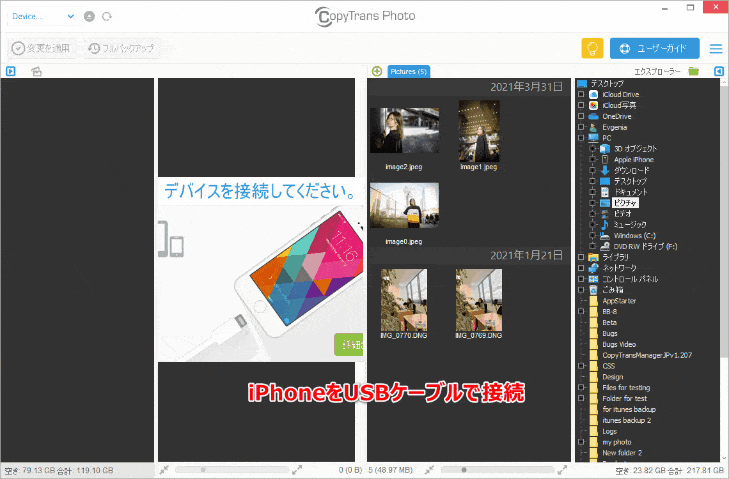
Task: Click enlarge thumbnails icon in PC pane
Action: click(x=562, y=470)
